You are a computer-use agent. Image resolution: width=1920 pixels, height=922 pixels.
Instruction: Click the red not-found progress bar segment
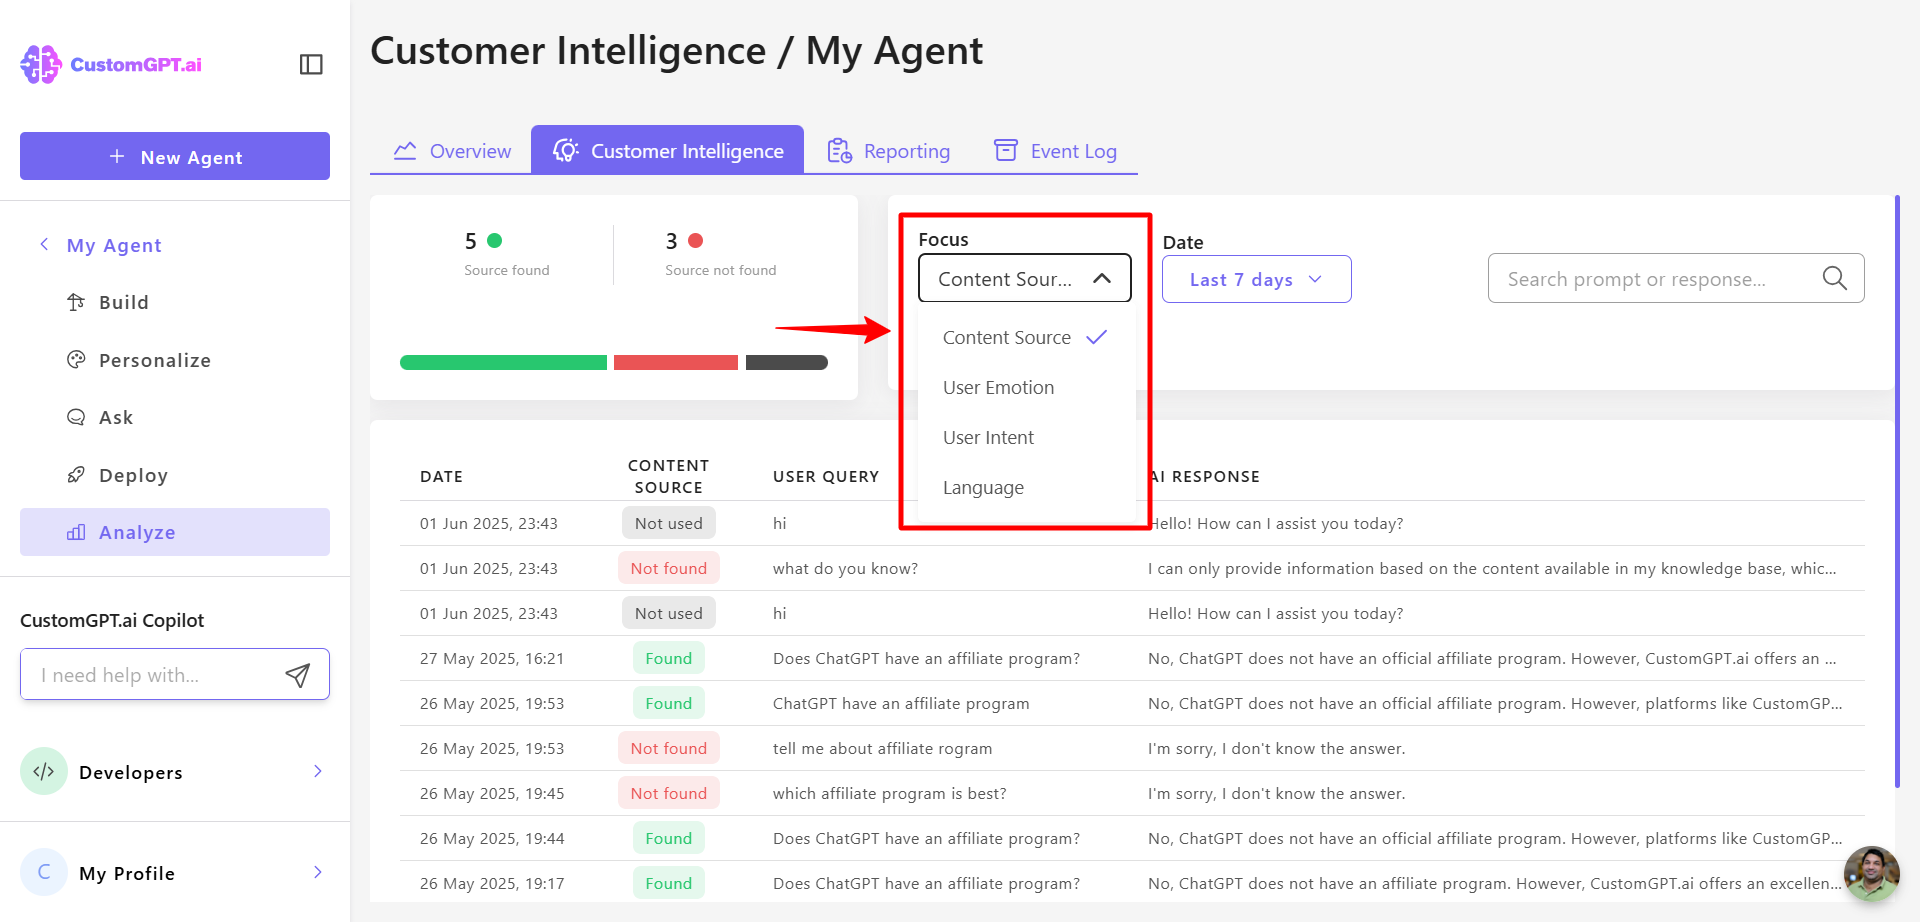point(676,363)
